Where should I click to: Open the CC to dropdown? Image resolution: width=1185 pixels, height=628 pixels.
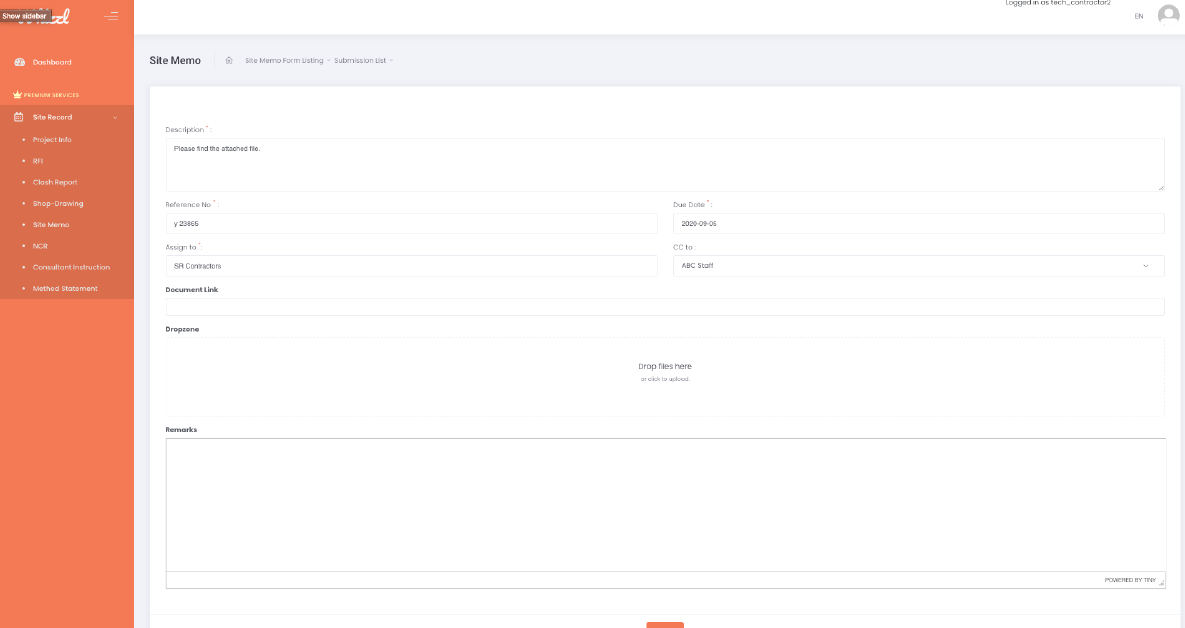(918, 266)
